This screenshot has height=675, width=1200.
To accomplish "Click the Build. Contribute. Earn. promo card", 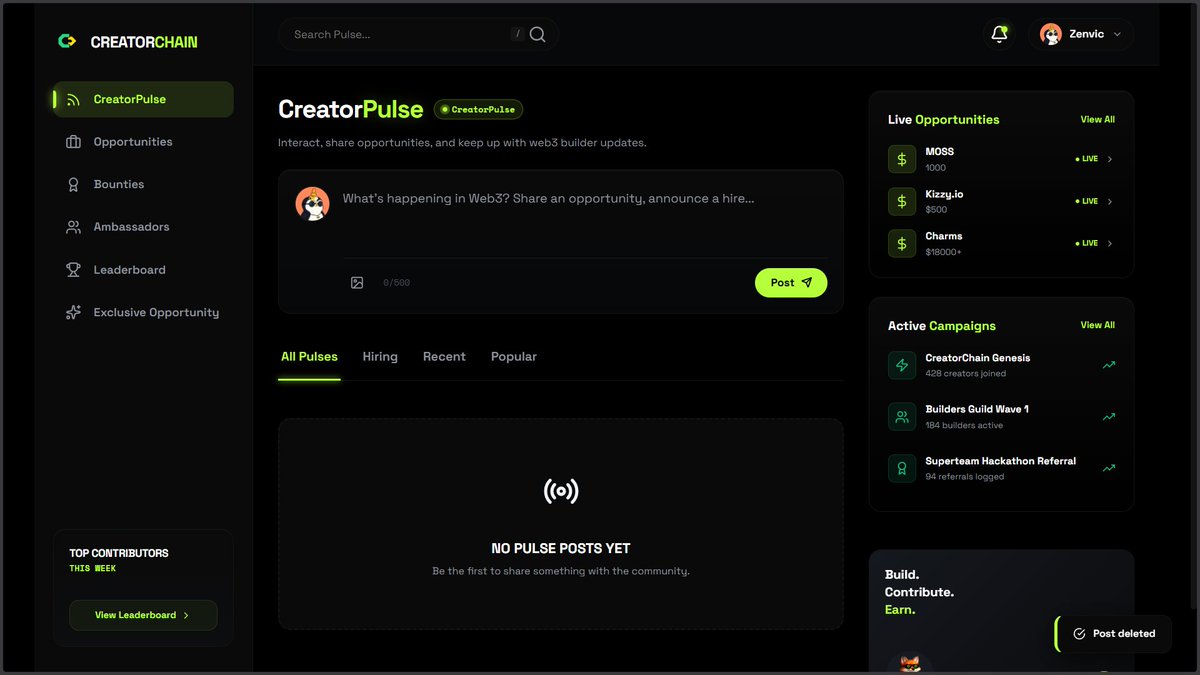I will pyautogui.click(x=1001, y=611).
